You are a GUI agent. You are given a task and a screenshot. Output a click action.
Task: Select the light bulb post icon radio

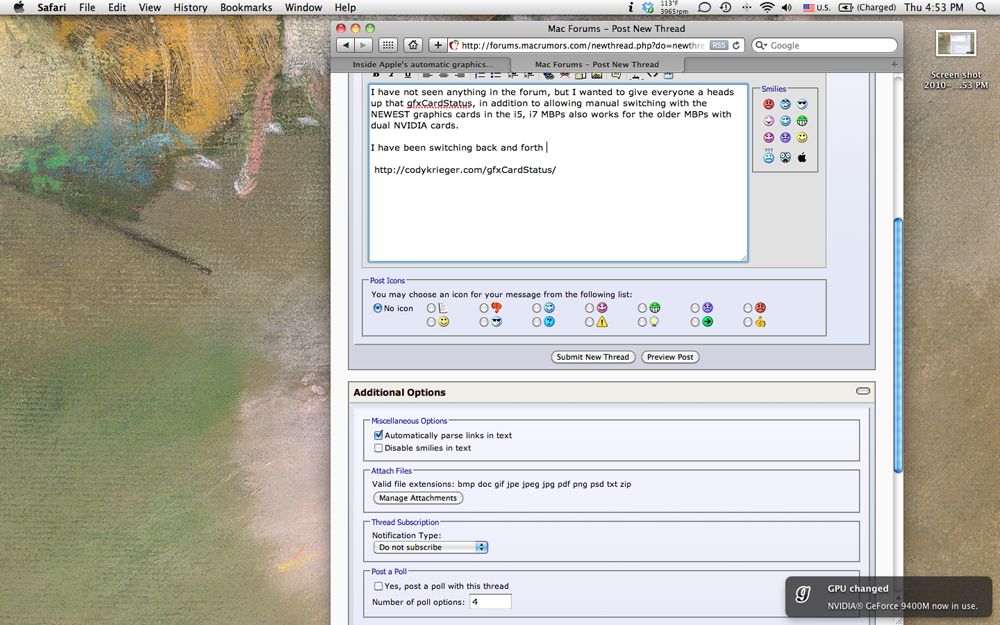pyautogui.click(x=642, y=323)
